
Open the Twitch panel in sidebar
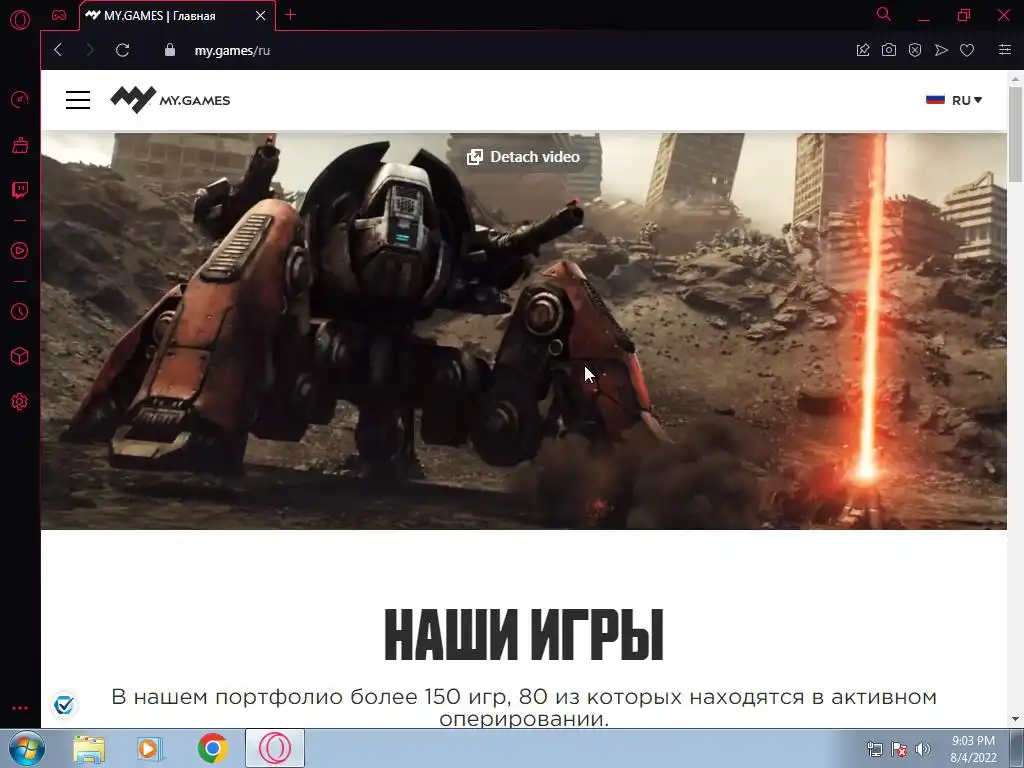(x=20, y=190)
